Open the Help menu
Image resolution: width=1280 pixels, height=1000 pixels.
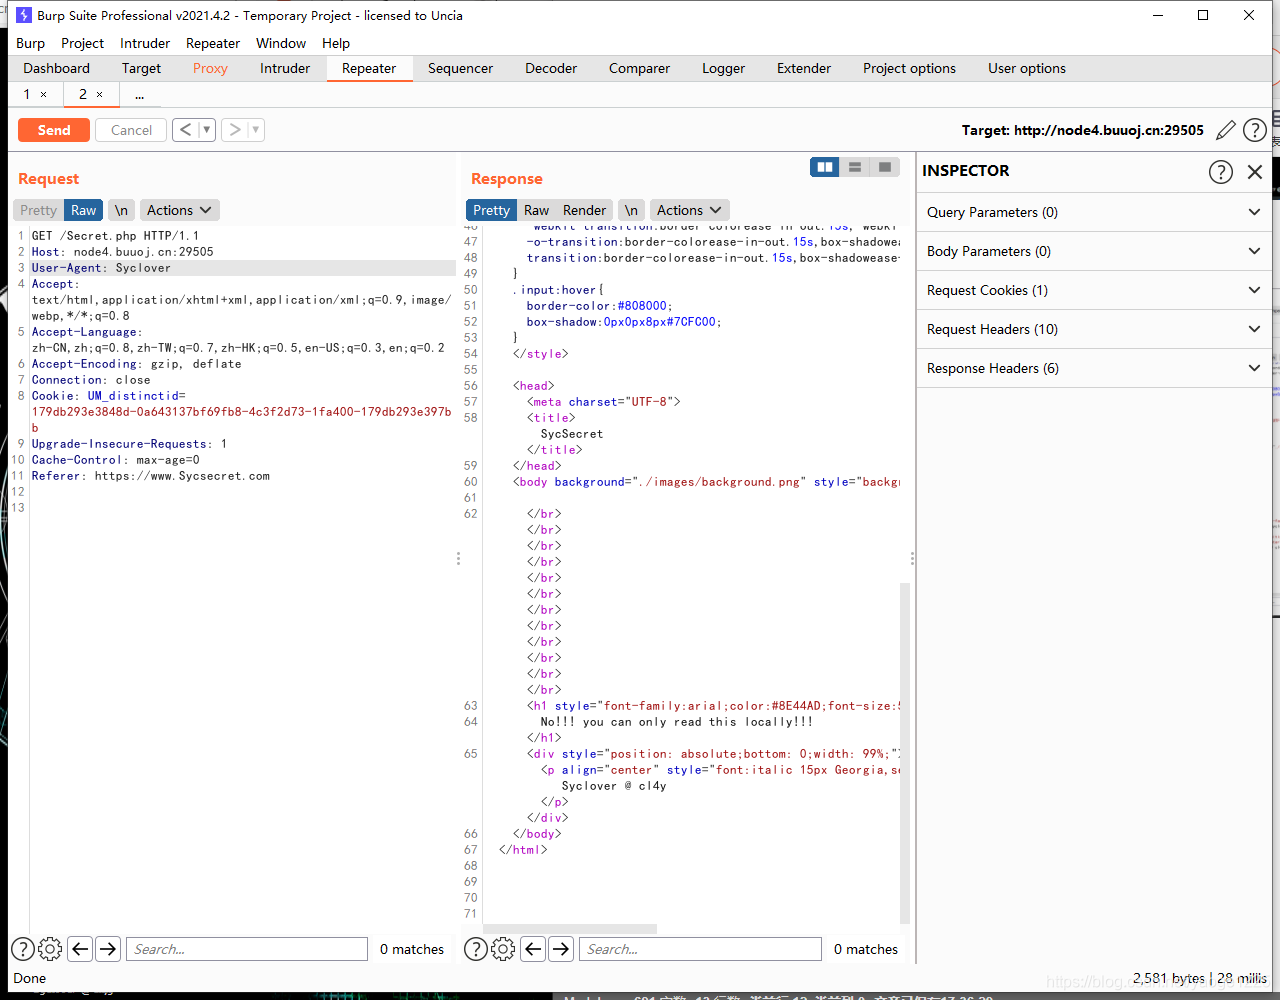[336, 43]
